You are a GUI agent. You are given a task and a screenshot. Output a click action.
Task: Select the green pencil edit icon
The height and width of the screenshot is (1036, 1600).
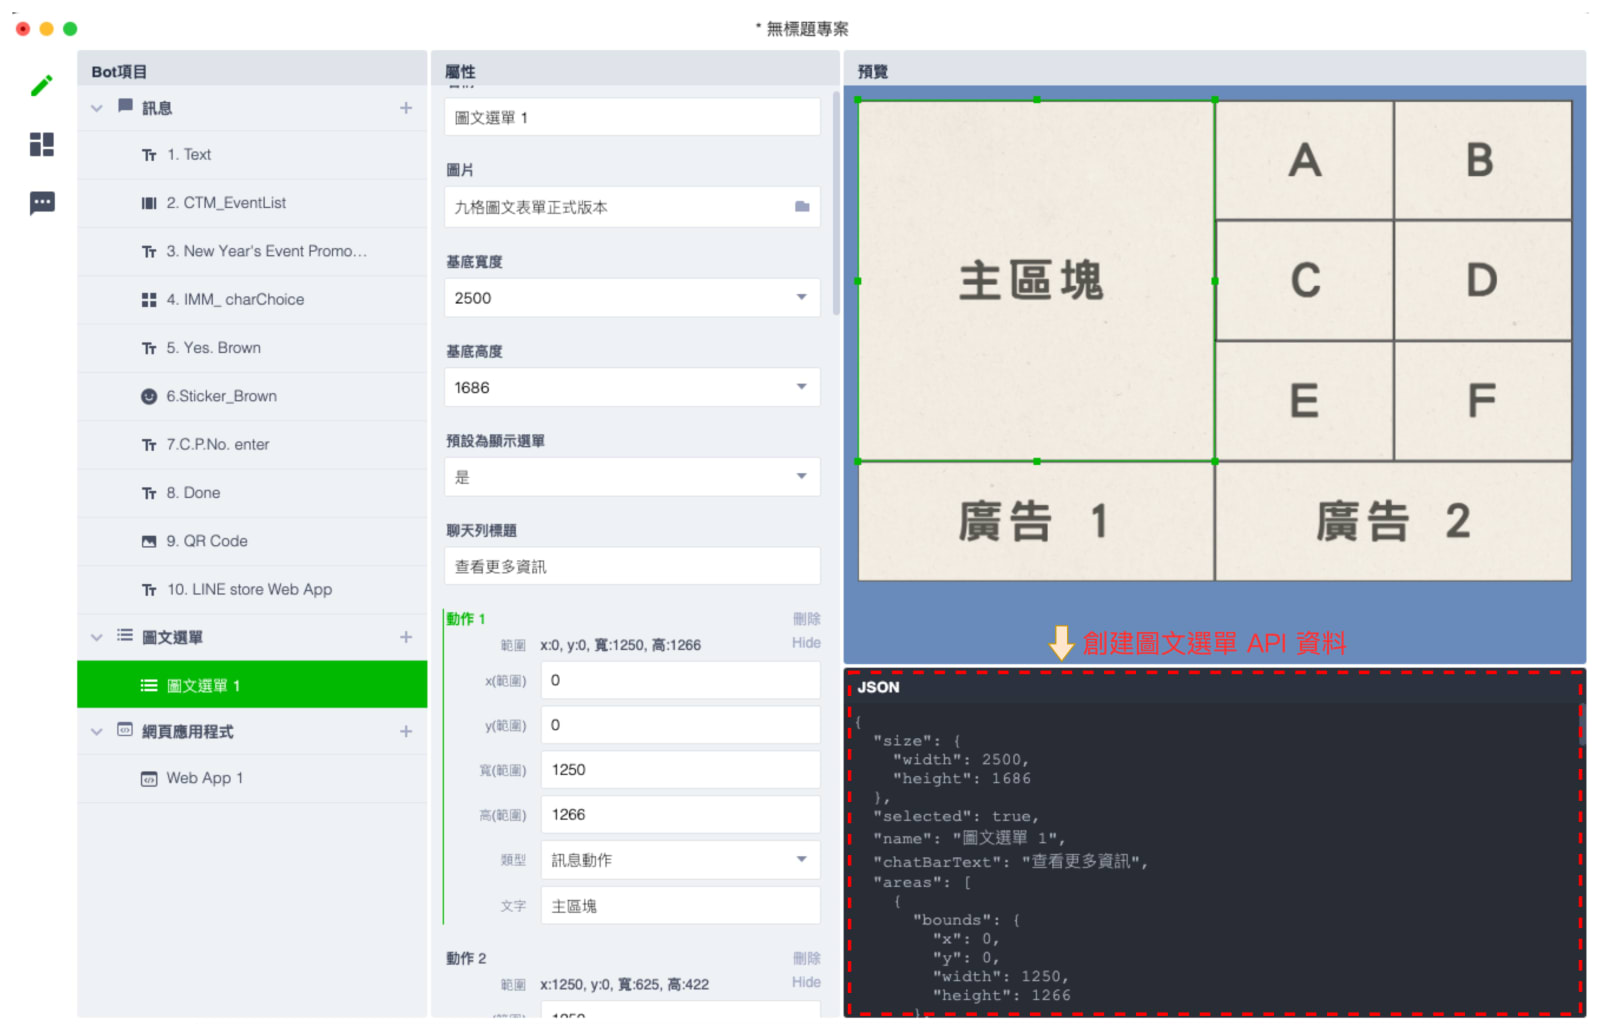click(41, 86)
